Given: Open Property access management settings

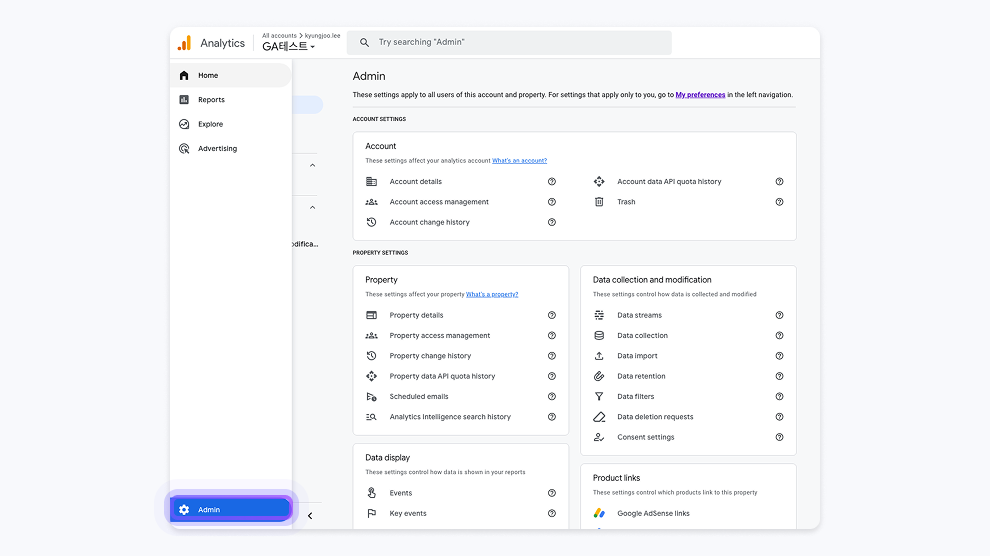Looking at the screenshot, I should tap(440, 336).
